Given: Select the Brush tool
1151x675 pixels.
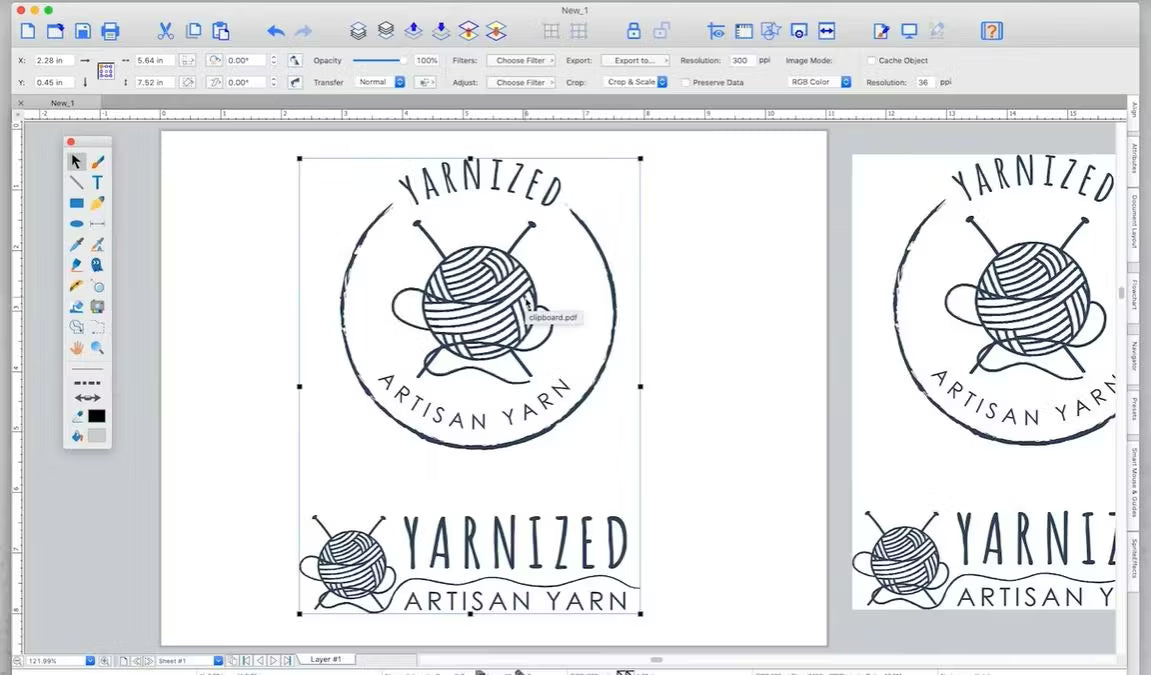Looking at the screenshot, I should tap(97, 160).
